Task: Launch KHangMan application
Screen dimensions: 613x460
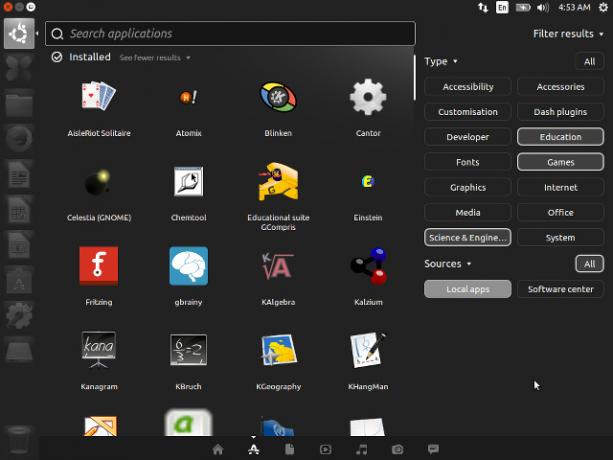Action: (368, 350)
